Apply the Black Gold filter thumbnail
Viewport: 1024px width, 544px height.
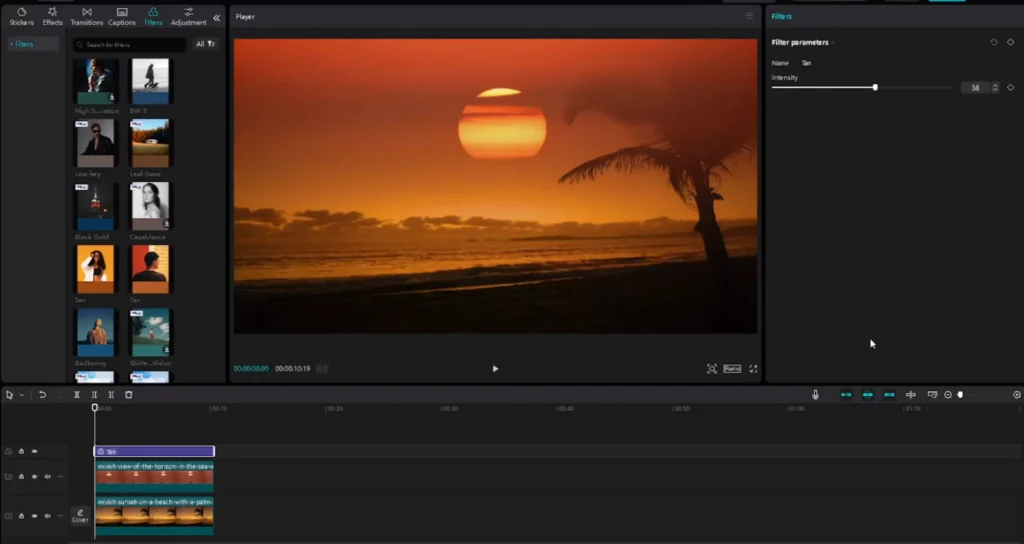pos(95,206)
